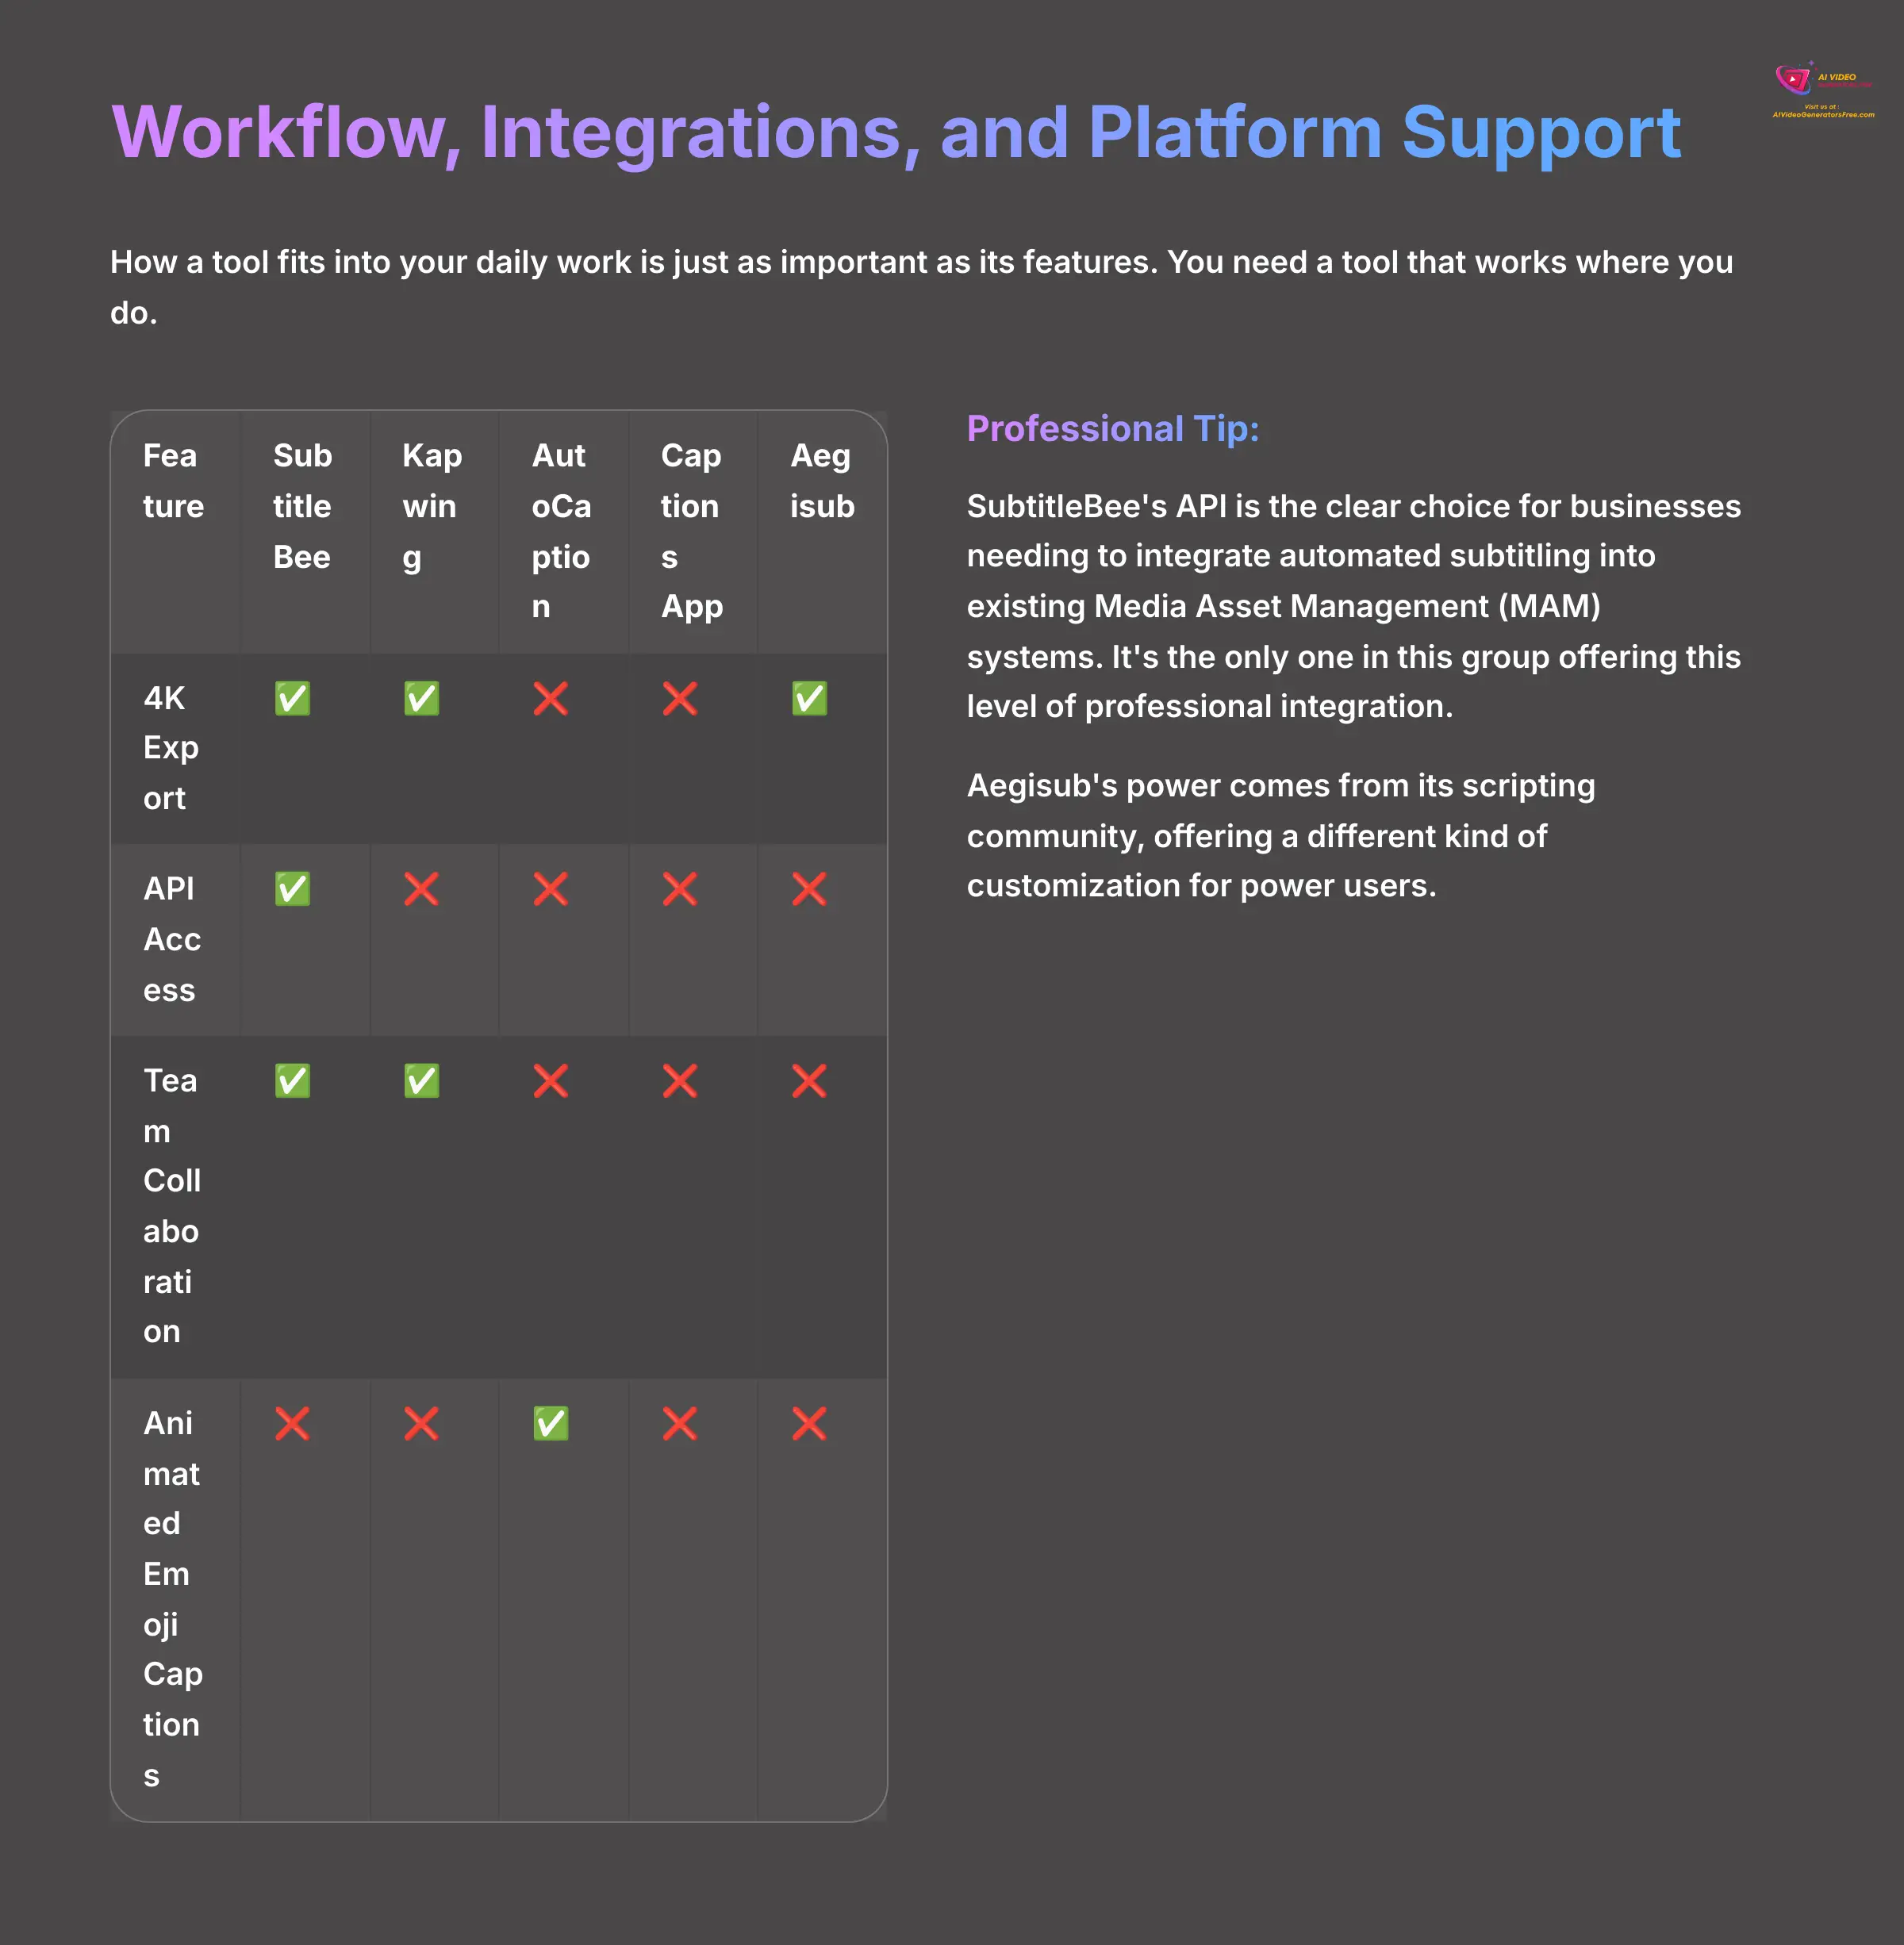This screenshot has height=1945, width=1904.
Task: Click SubtitleBee checkmark in Team Collaboration row
Action: [x=292, y=1081]
